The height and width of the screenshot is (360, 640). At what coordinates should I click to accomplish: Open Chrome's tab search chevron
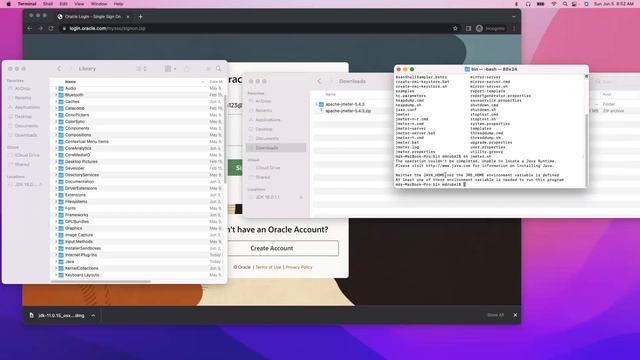pyautogui.click(x=514, y=17)
